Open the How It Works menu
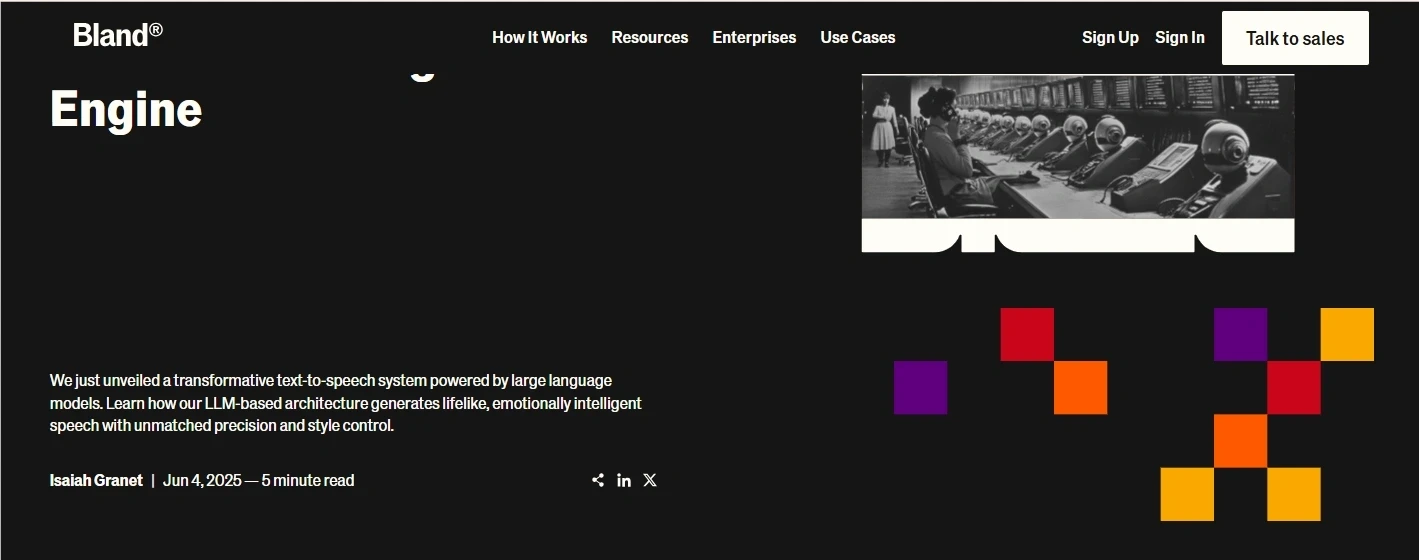This screenshot has width=1419, height=560. point(539,37)
